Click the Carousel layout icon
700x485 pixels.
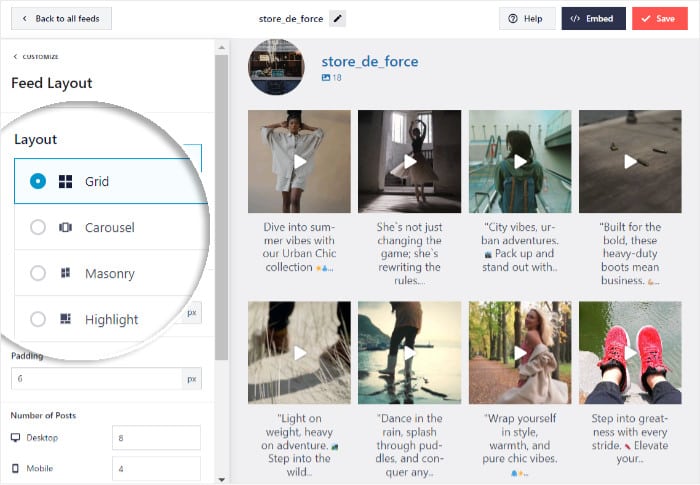coord(66,227)
